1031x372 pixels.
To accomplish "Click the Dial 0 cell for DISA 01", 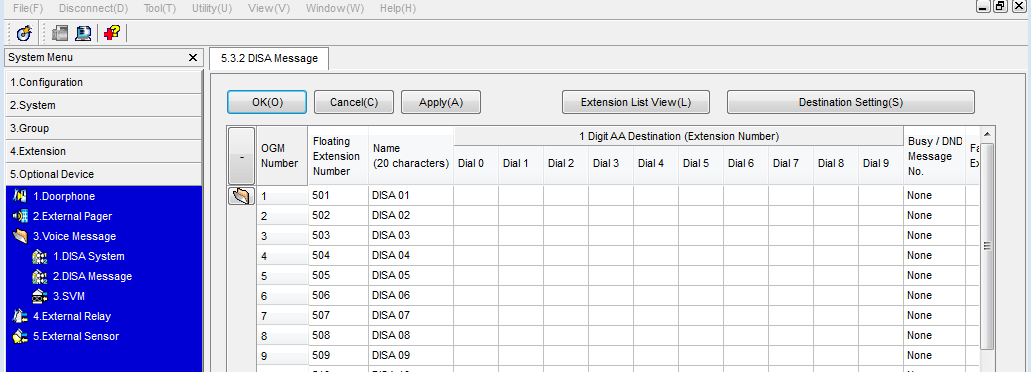I will (475, 195).
